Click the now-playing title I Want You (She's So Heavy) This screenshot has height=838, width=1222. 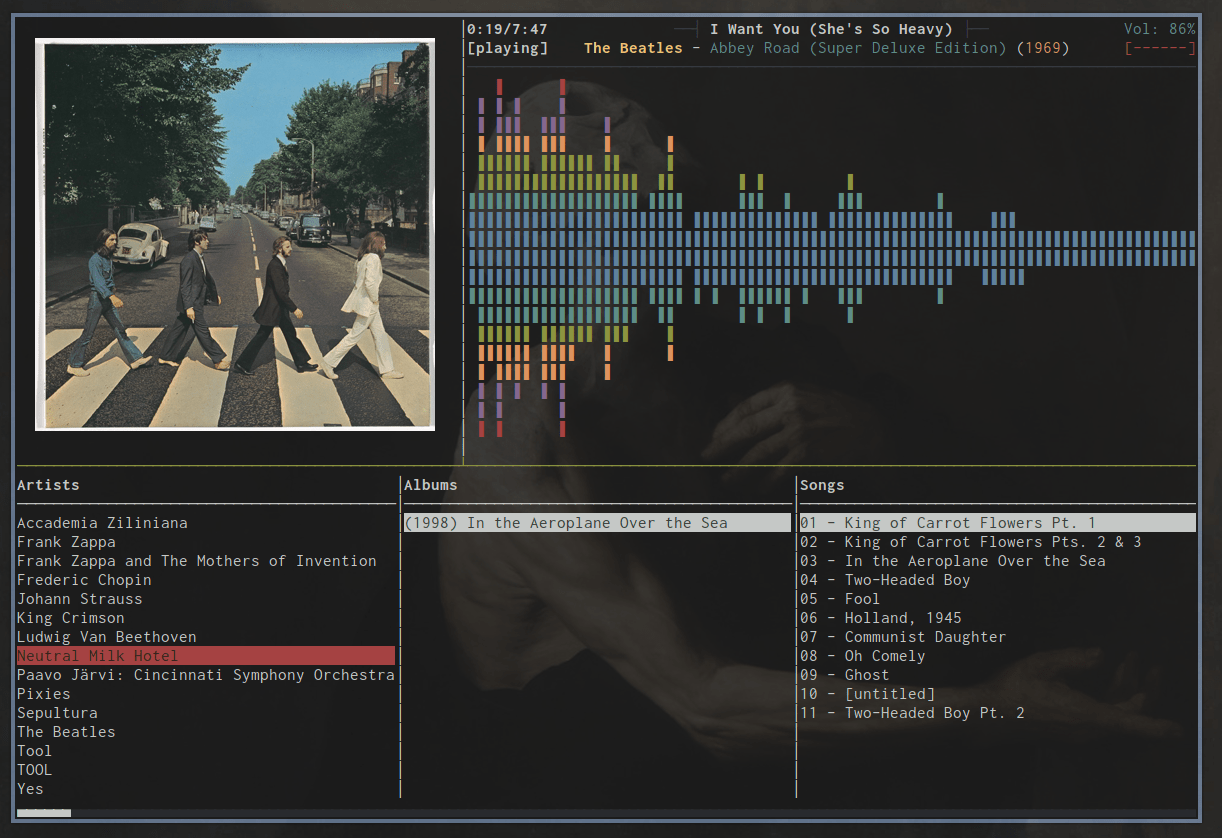pyautogui.click(x=831, y=29)
